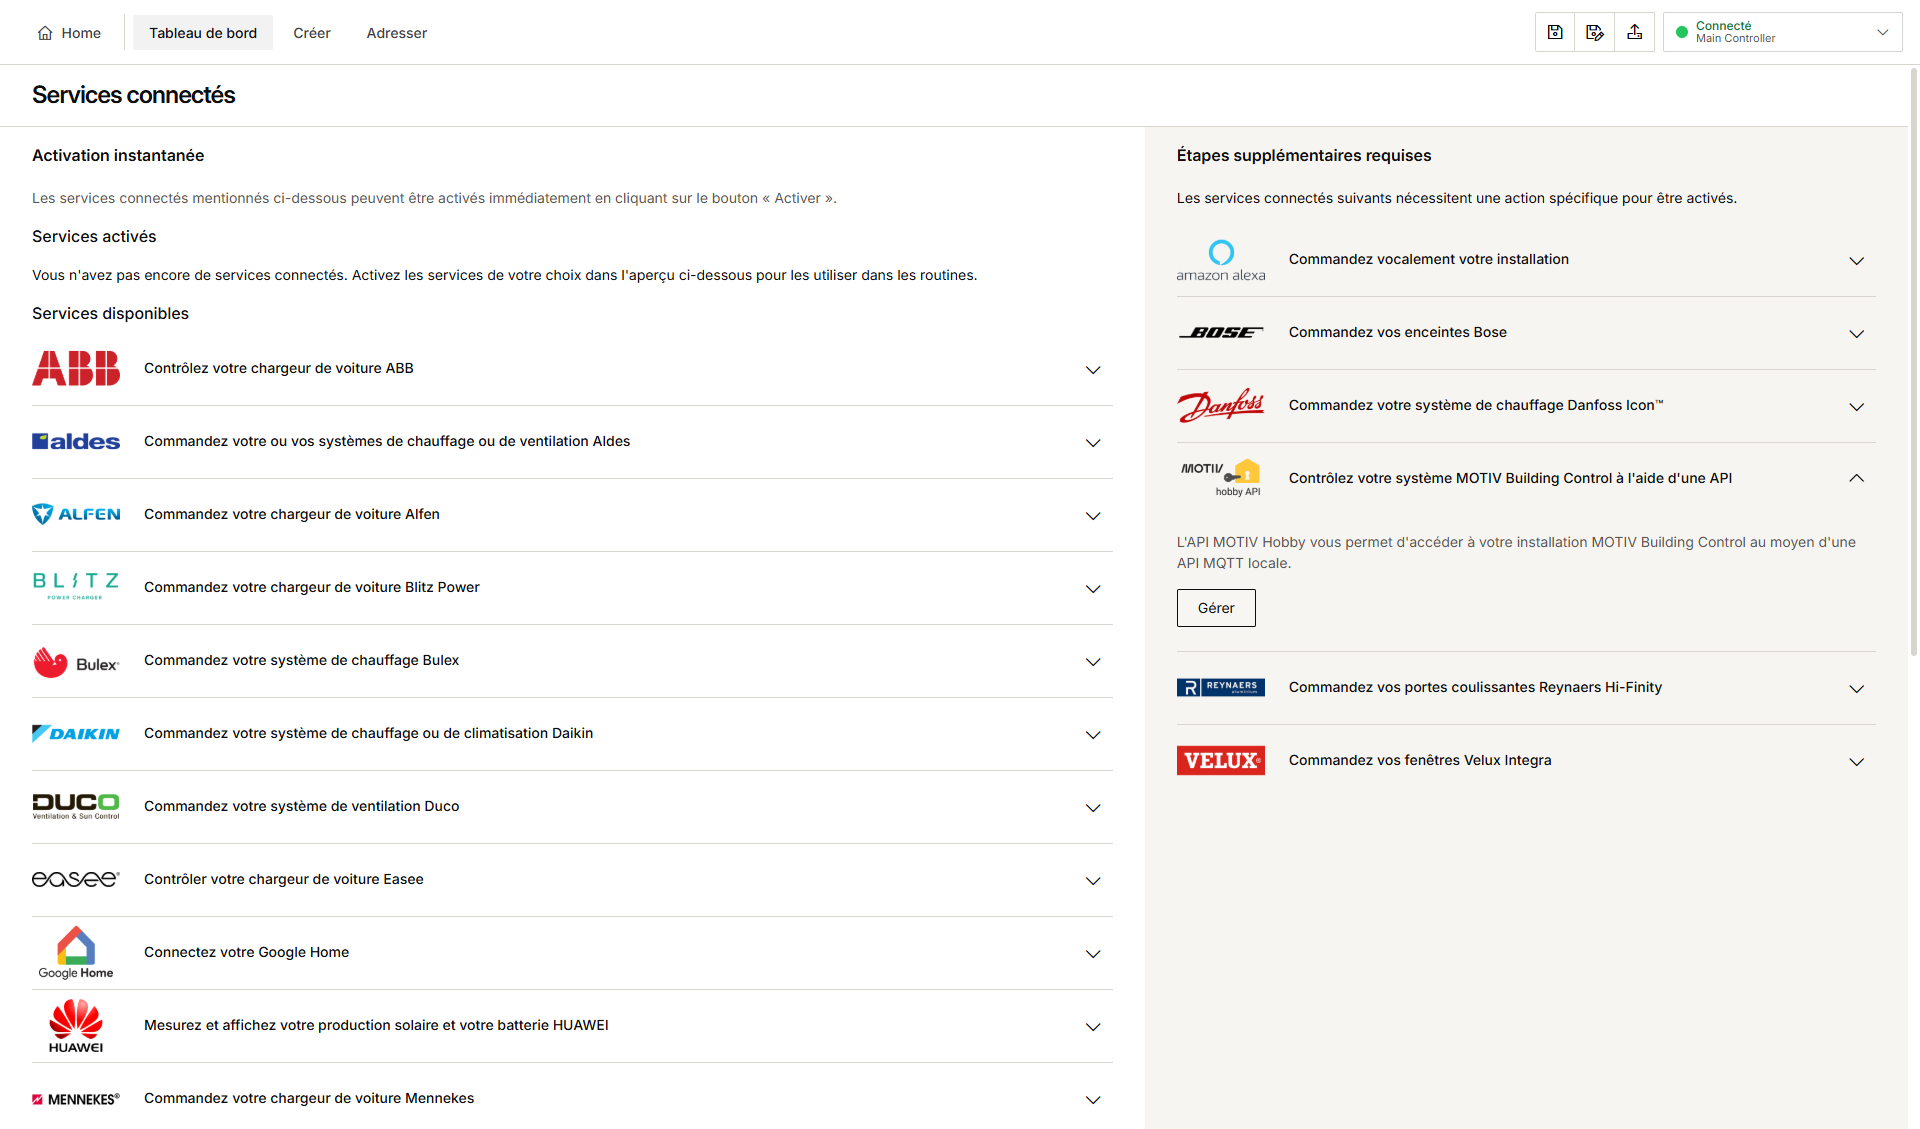The height and width of the screenshot is (1129, 1920).
Task: Expand the Amazon Alexa row chevron
Action: click(1856, 261)
